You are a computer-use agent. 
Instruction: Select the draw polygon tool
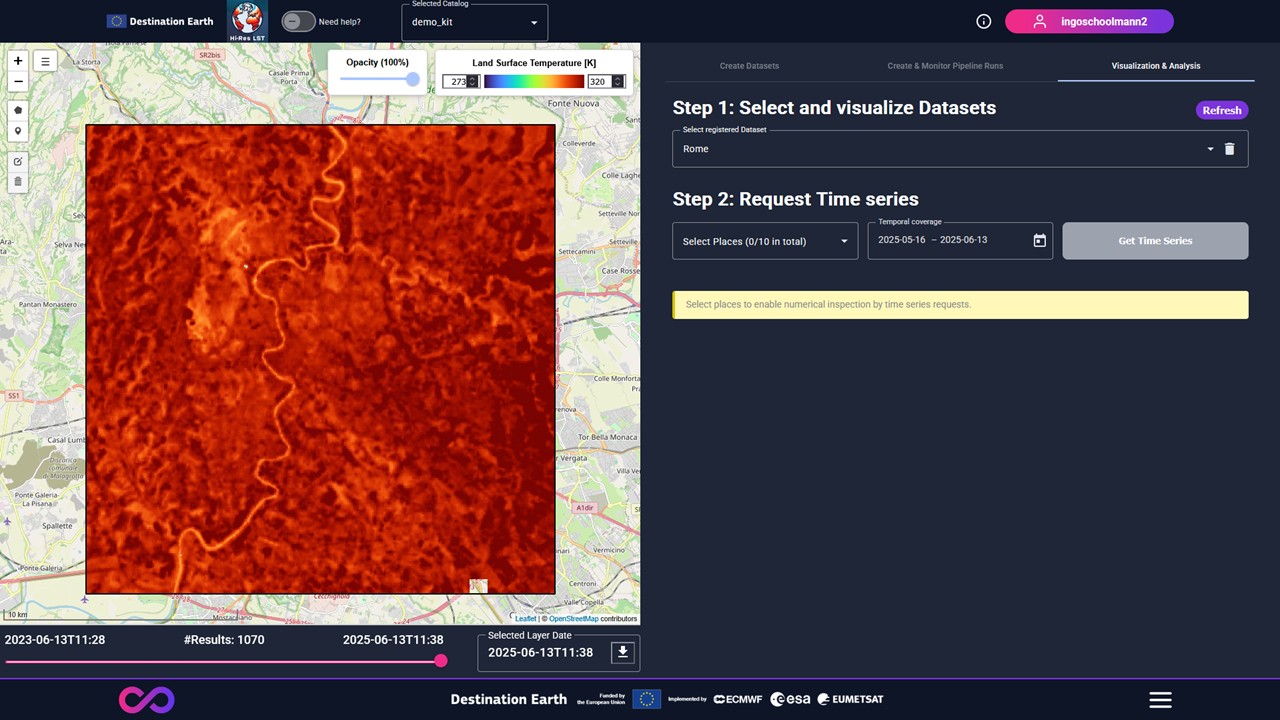tap(18, 110)
